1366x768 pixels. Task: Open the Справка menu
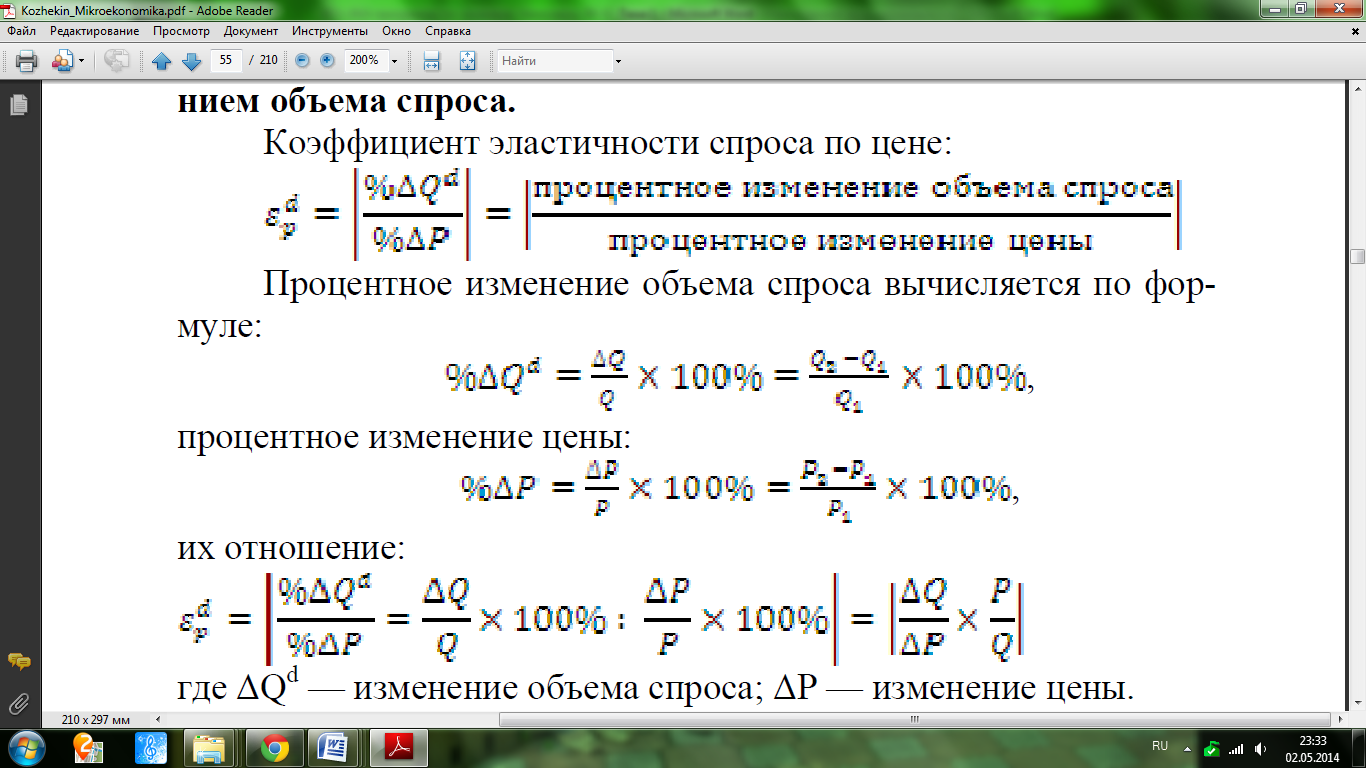(x=448, y=31)
